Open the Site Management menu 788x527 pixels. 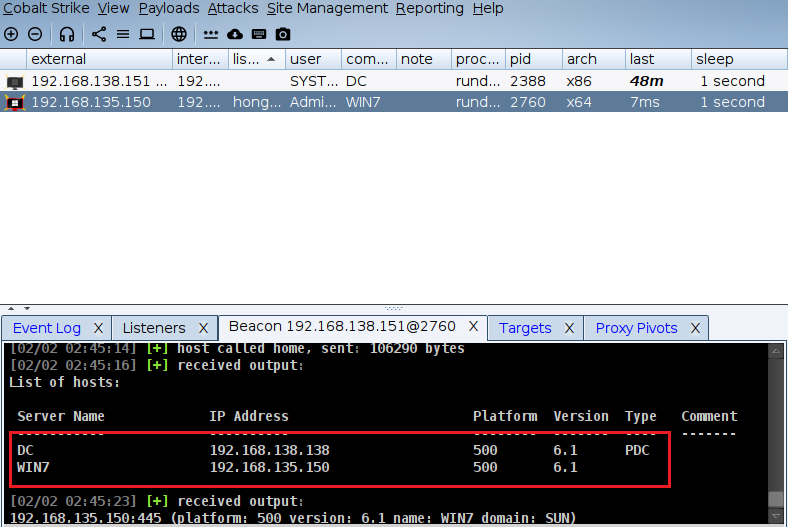327,9
